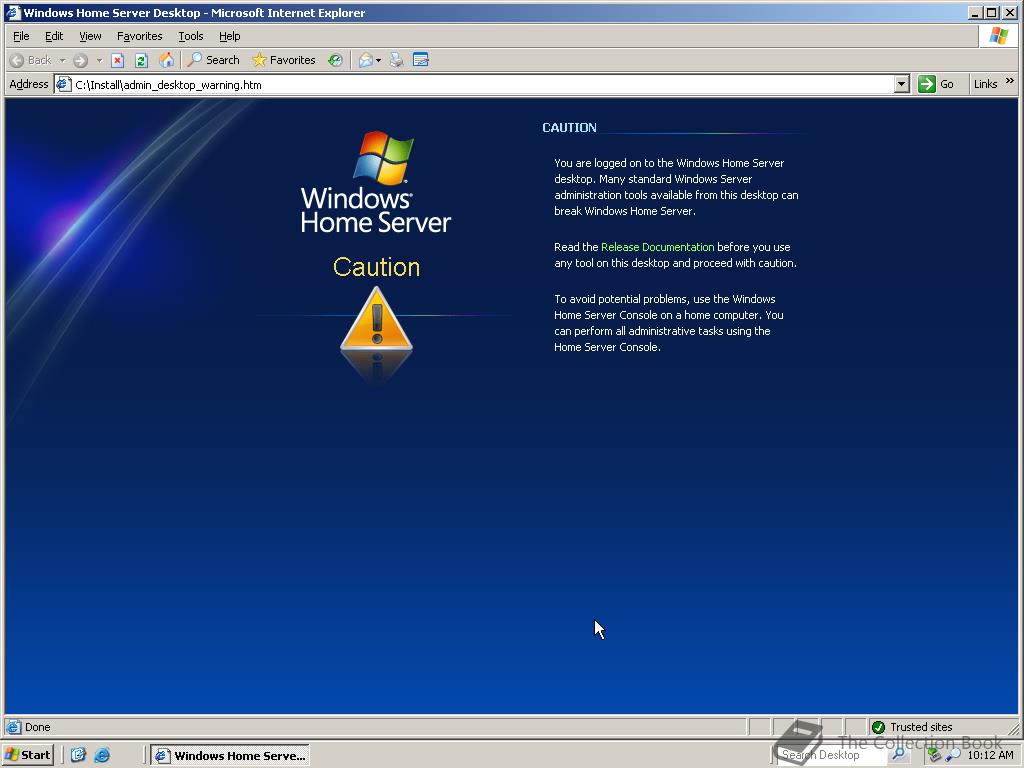Viewport: 1024px width, 768px height.
Task: Click the Address label text
Action: (29, 84)
